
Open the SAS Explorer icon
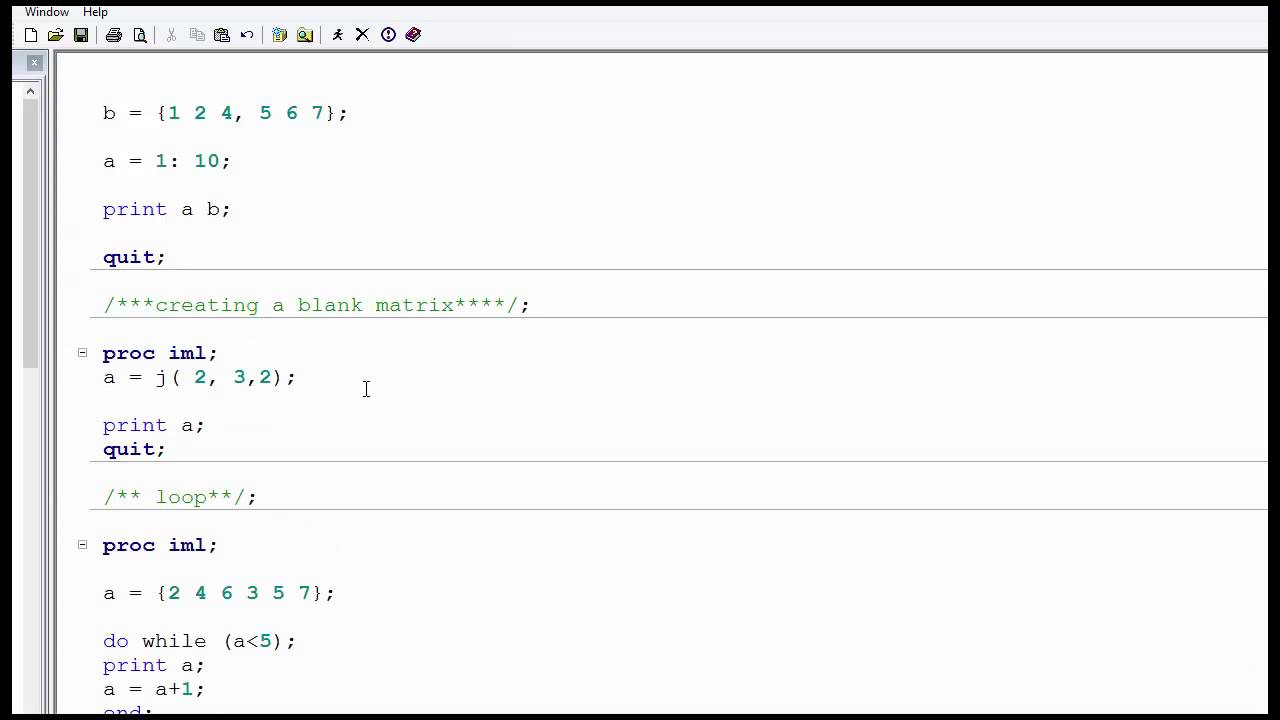pyautogui.click(x=305, y=35)
